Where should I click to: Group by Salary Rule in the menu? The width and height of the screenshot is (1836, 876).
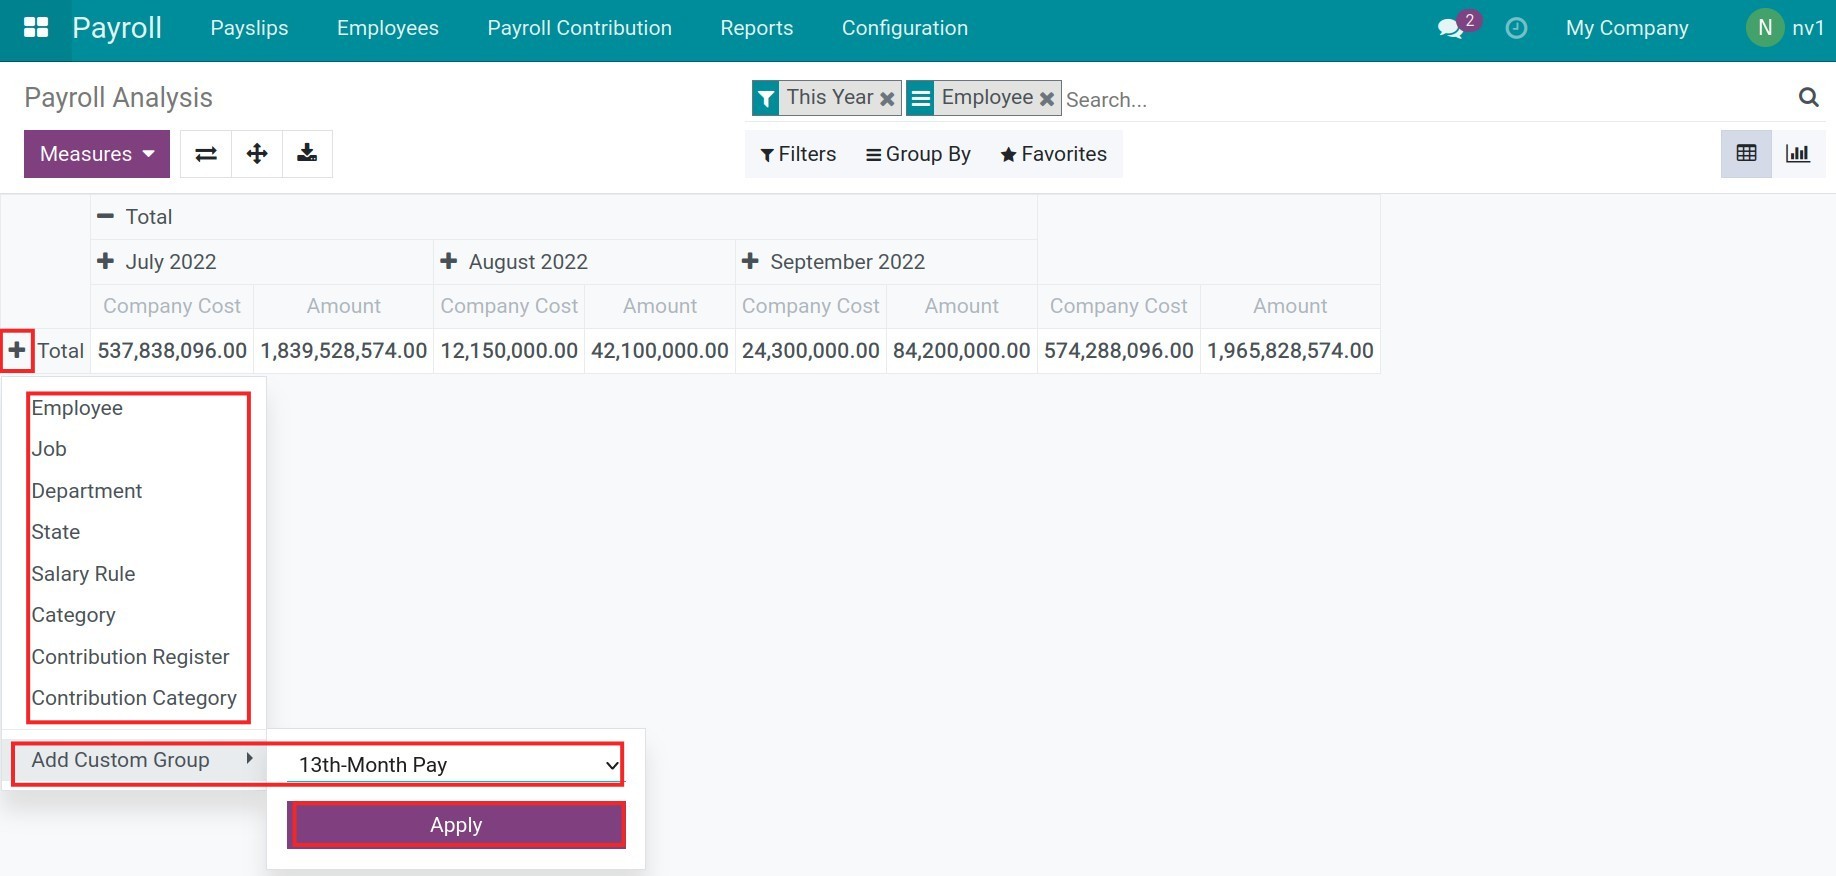click(83, 574)
